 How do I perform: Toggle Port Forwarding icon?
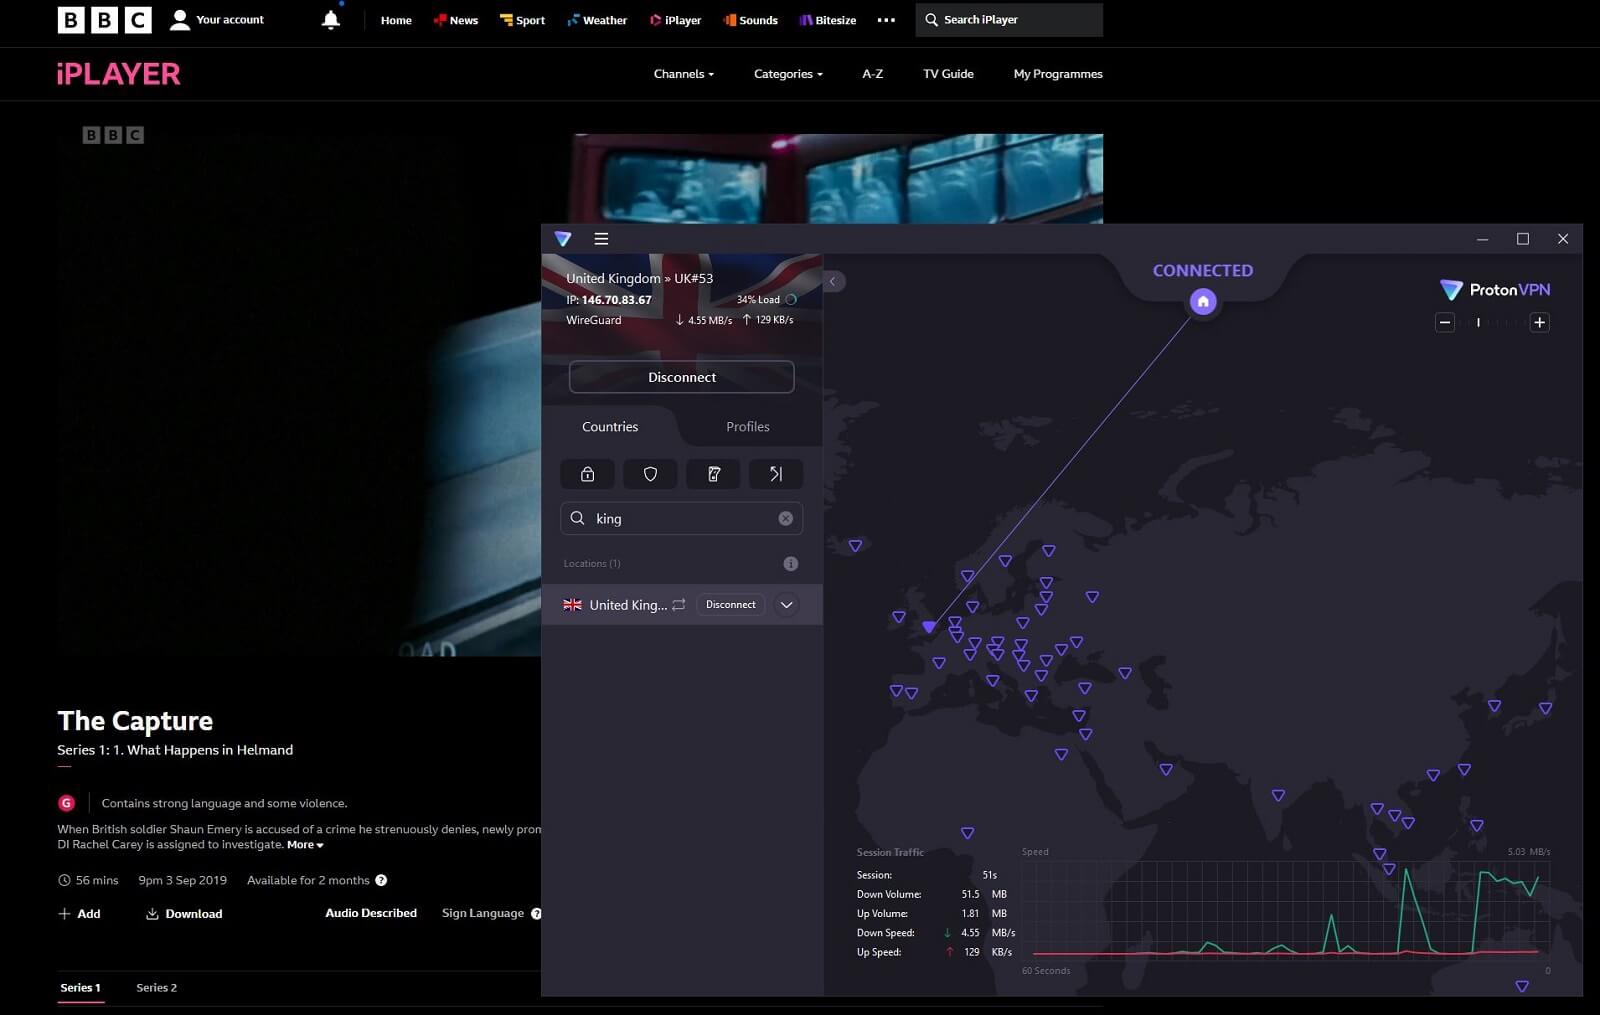[776, 474]
